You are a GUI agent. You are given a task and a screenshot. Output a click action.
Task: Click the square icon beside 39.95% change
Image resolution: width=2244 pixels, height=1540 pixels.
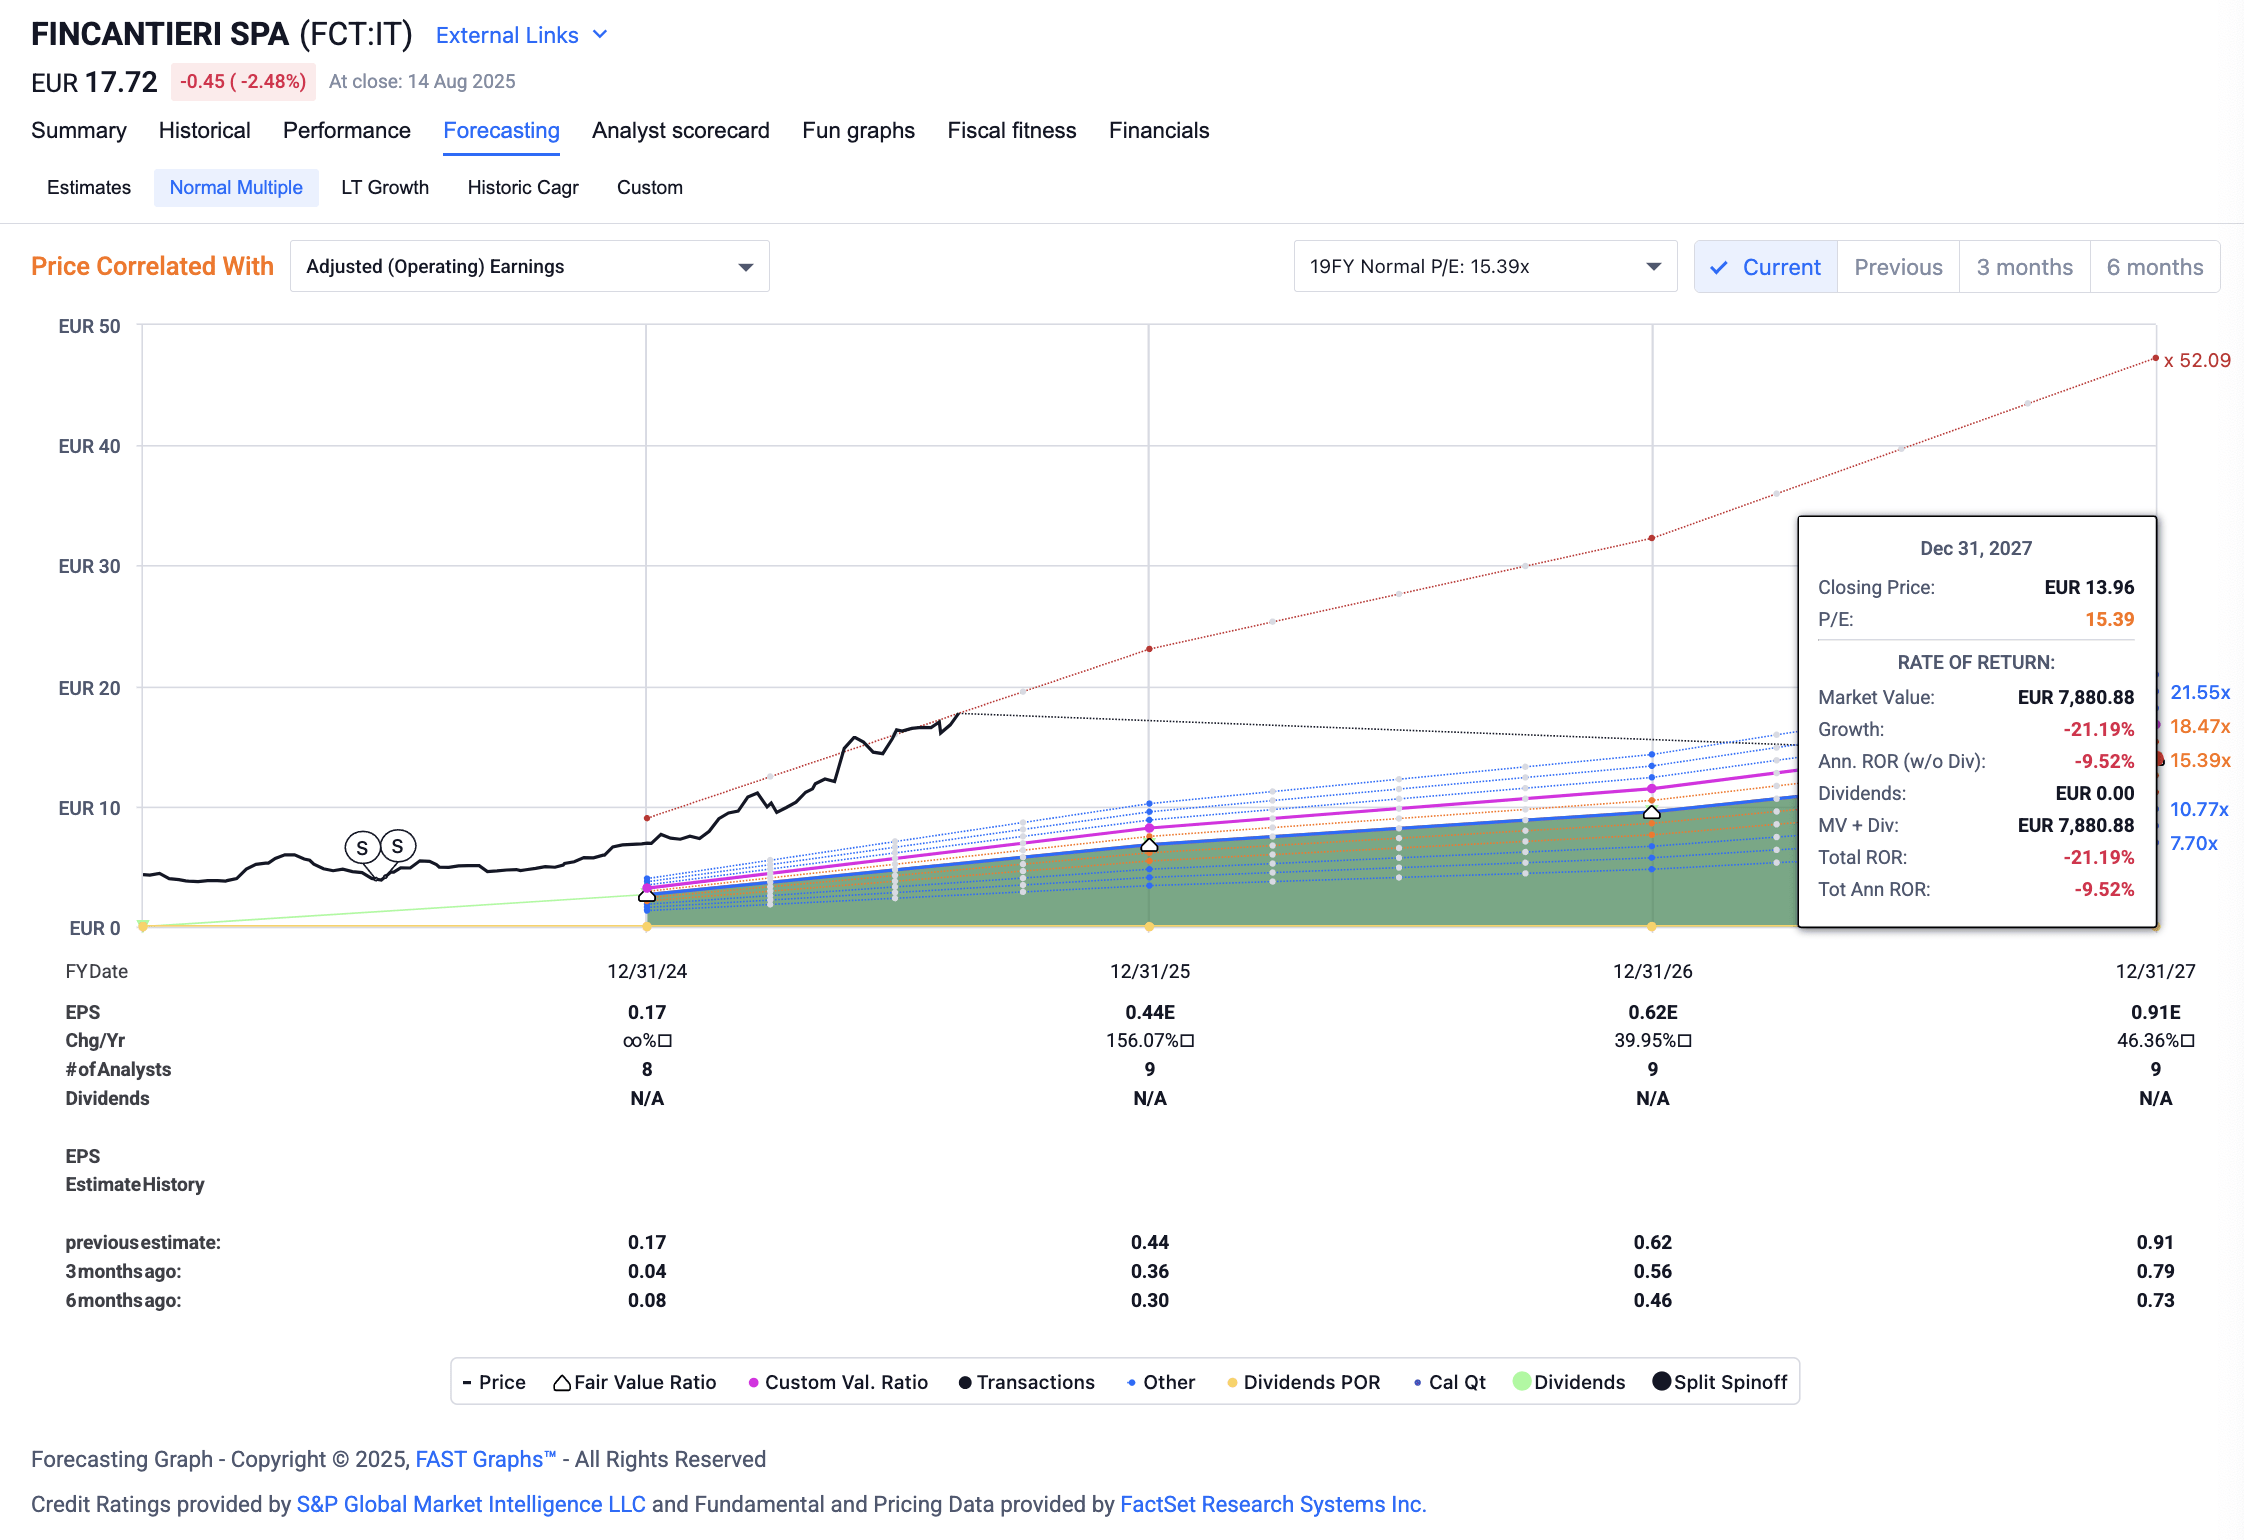1685,1041
